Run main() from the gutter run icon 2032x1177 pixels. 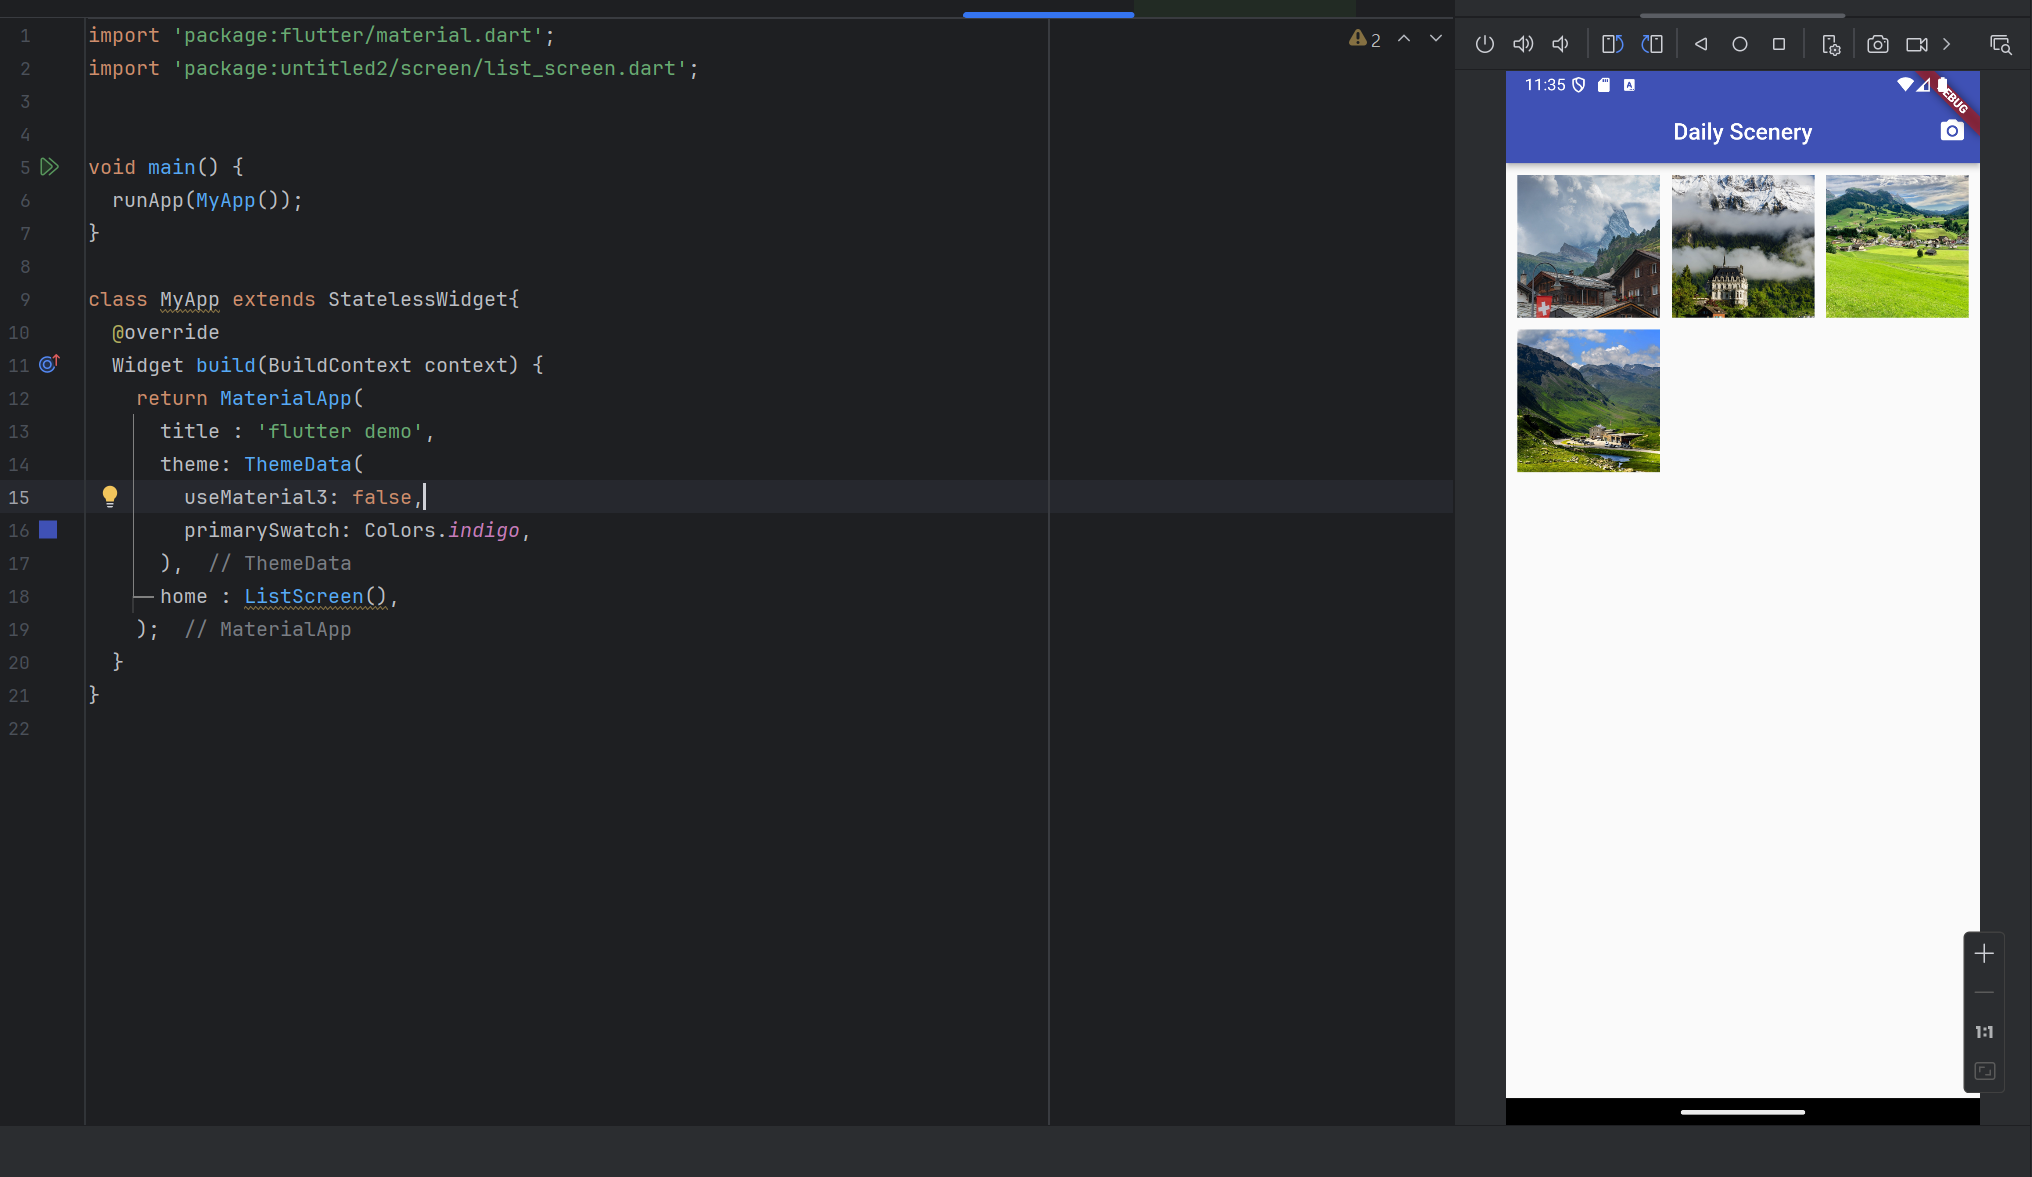[49, 167]
